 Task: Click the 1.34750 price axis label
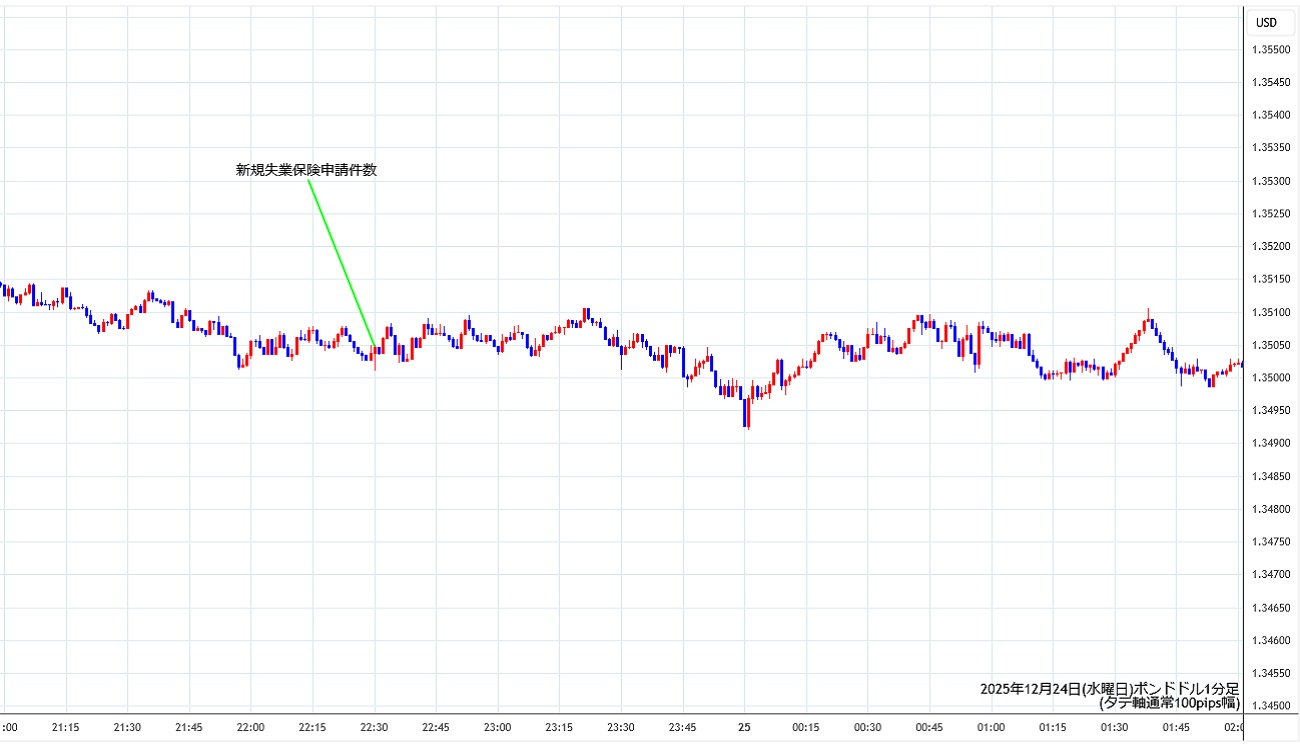point(1270,541)
